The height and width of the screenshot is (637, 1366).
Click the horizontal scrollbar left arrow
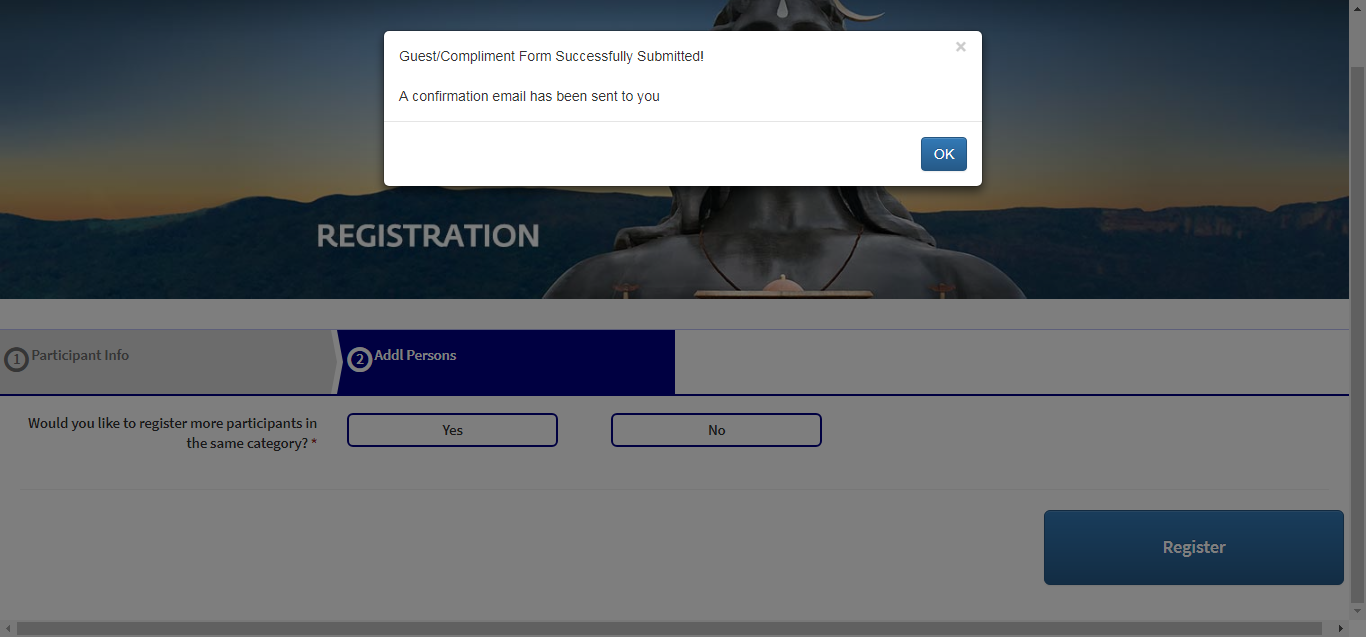(x=8, y=629)
